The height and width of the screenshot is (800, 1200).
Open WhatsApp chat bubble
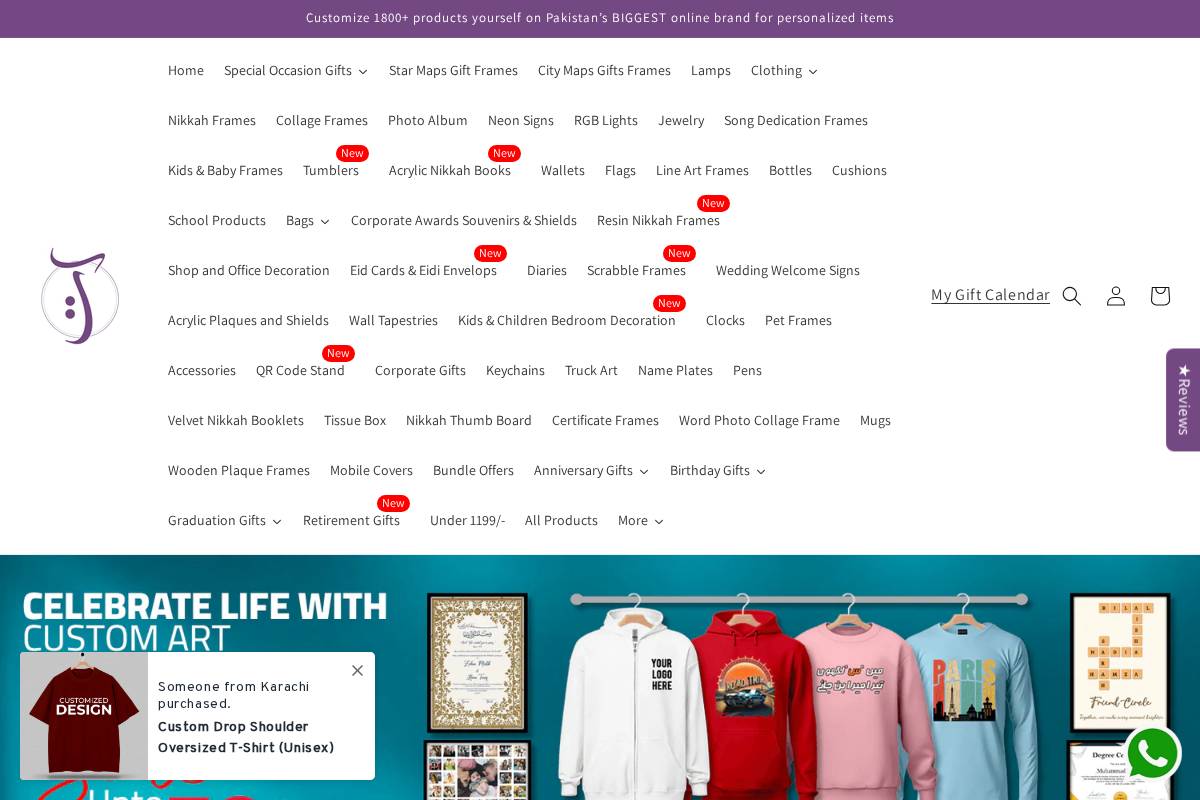coord(1152,753)
